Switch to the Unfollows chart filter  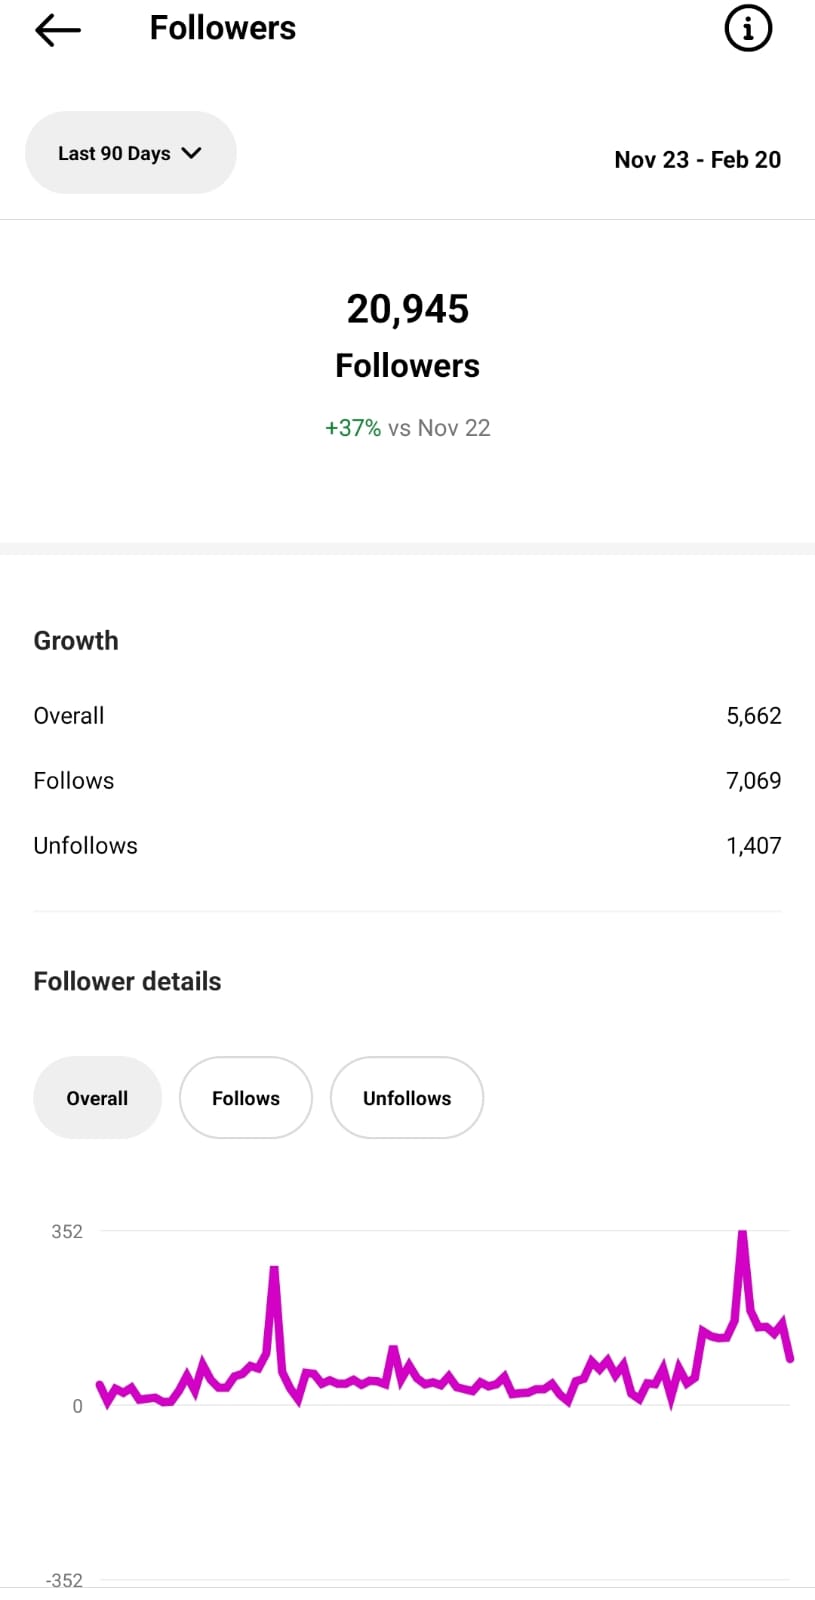tap(407, 1098)
